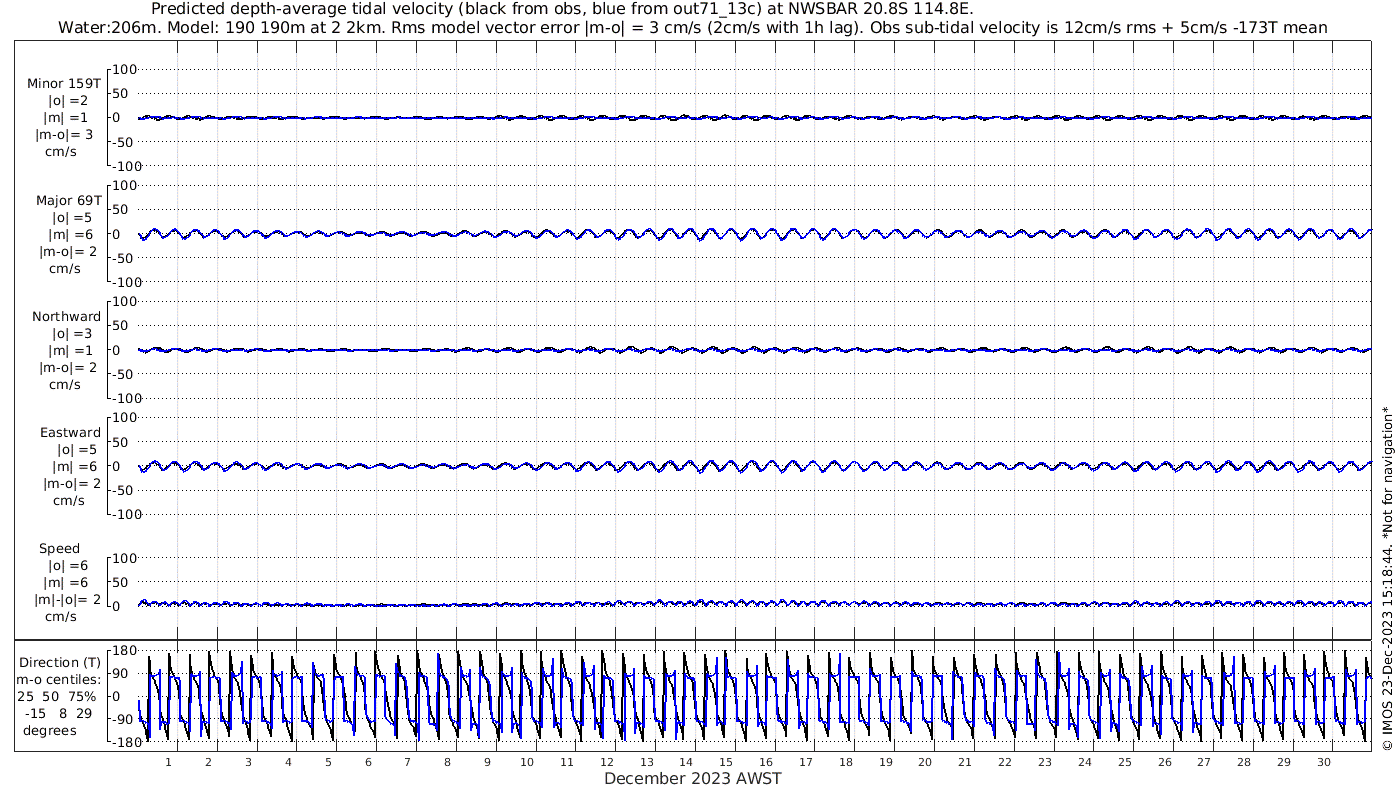Click the '|m-o| =3' value under Minor 159T
1400x800 pixels.
click(66, 134)
